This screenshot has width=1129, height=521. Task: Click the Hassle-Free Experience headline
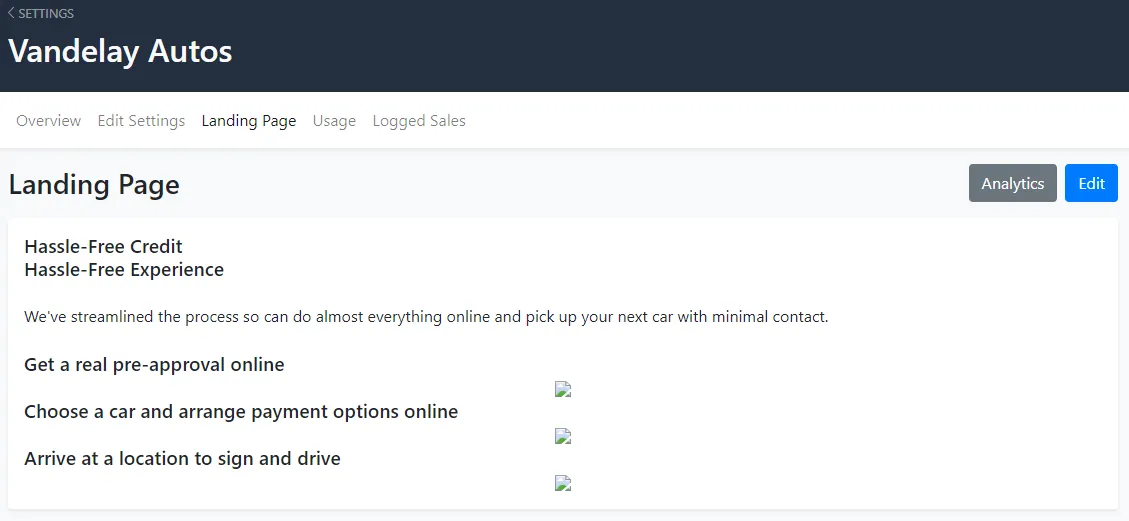tap(124, 270)
